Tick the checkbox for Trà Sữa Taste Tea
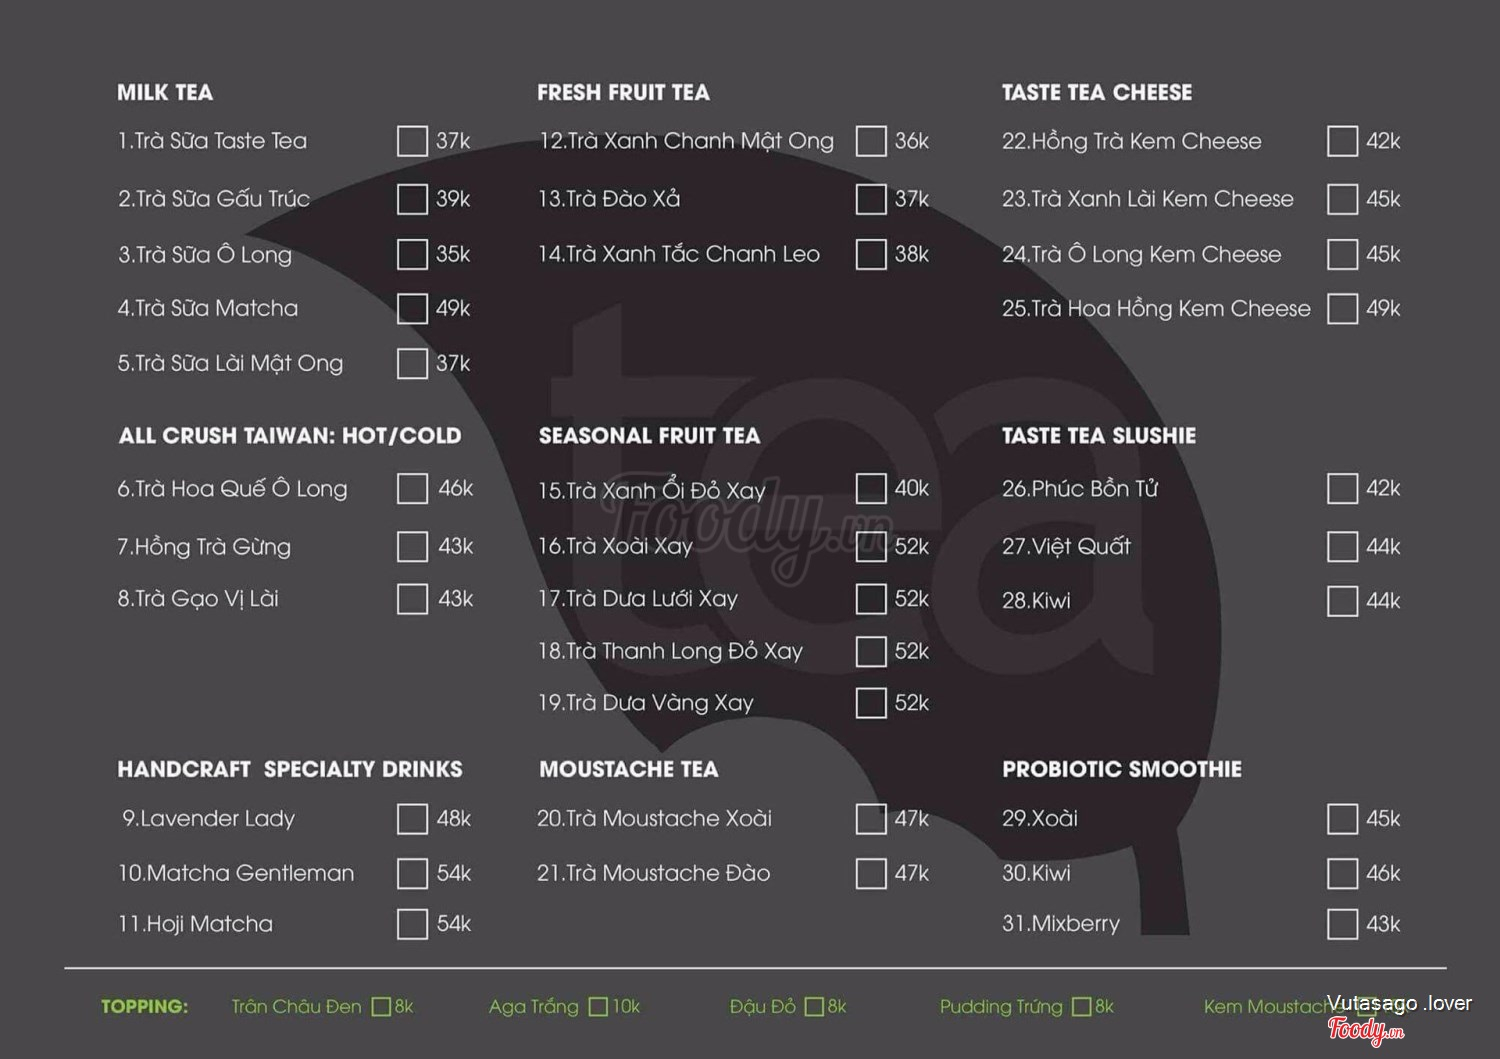1500x1059 pixels. [412, 141]
